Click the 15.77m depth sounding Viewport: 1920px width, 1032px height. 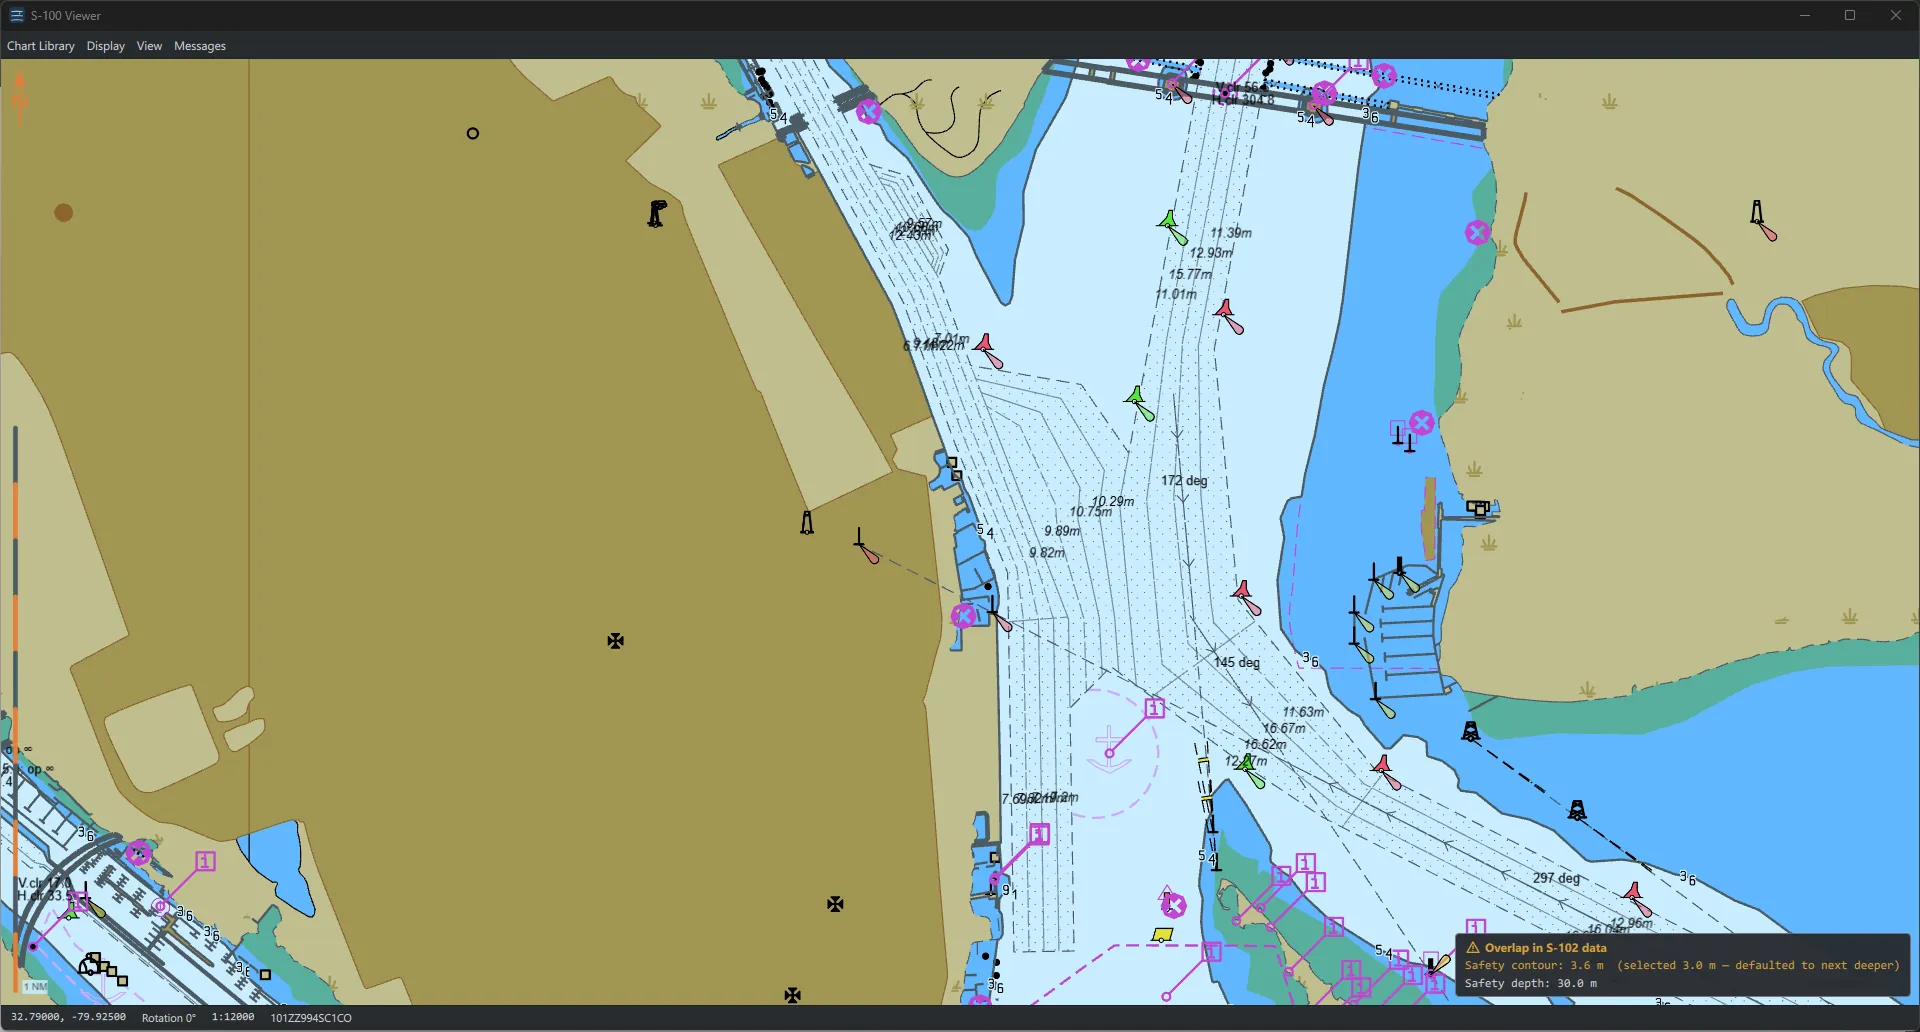tap(1190, 274)
